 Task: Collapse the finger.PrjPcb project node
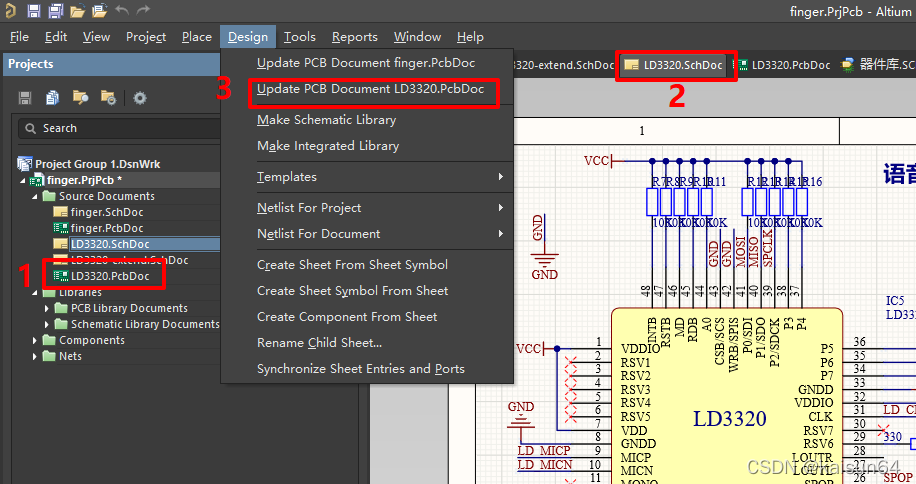23,180
